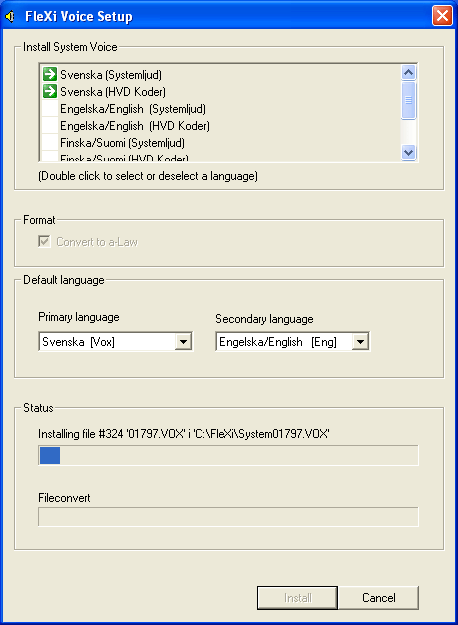Click the green arrow beside Svenska (Systemljud)

pos(50,74)
